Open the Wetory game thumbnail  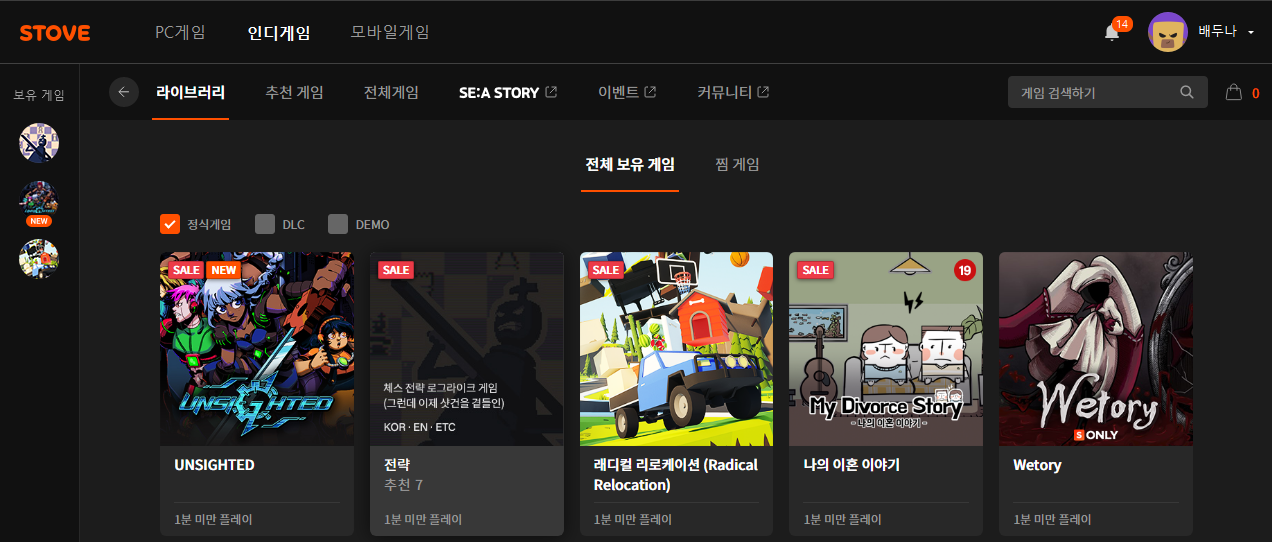click(x=1095, y=348)
